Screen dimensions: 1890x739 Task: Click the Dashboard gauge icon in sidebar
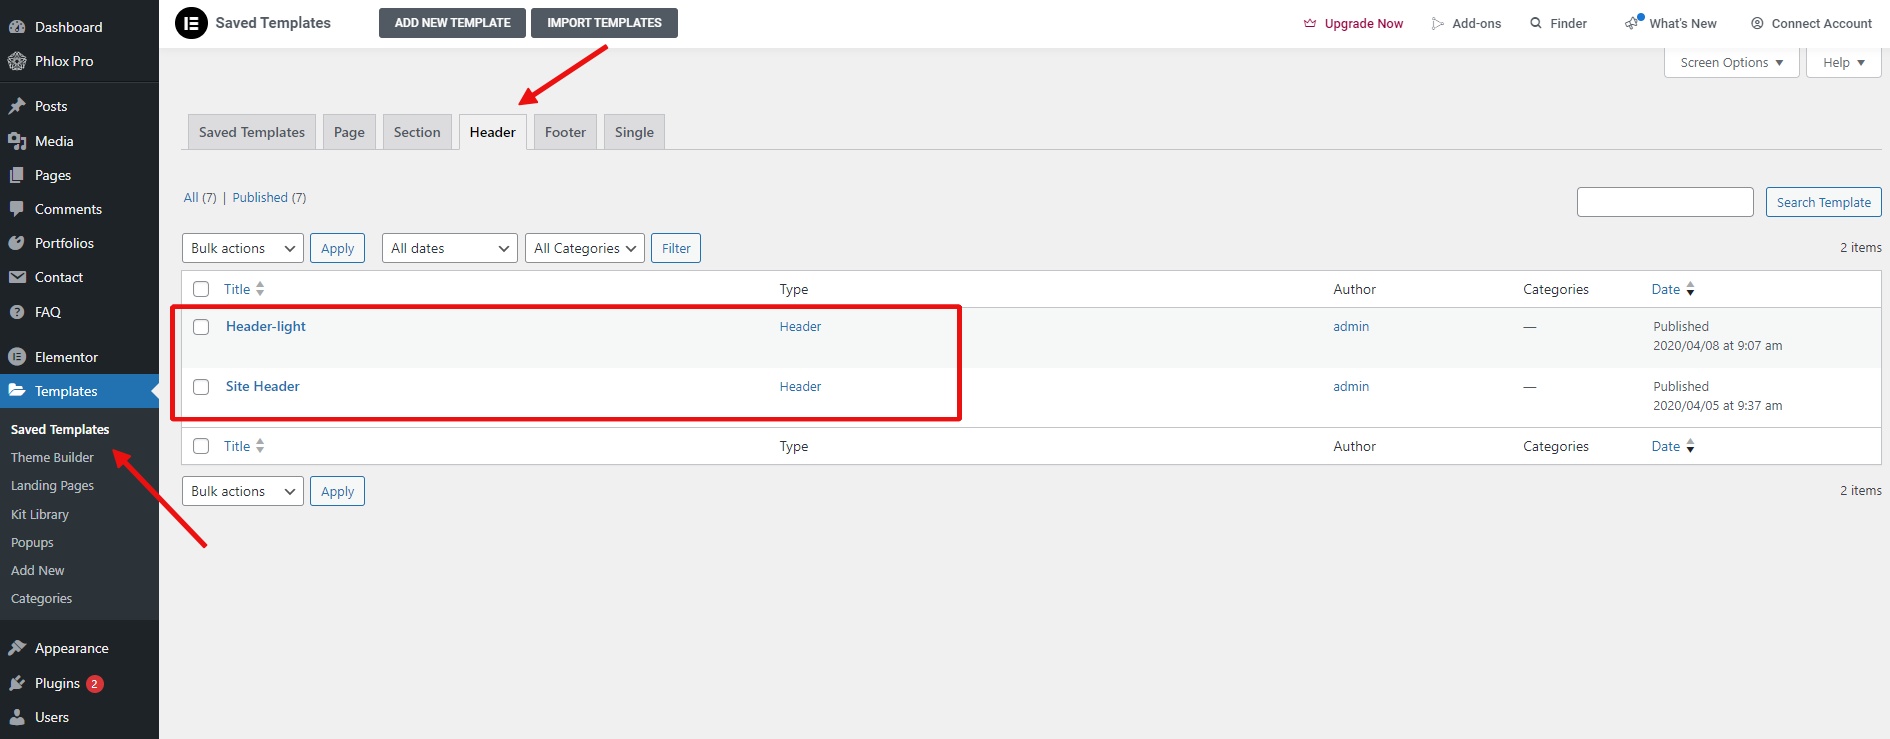pos(17,27)
